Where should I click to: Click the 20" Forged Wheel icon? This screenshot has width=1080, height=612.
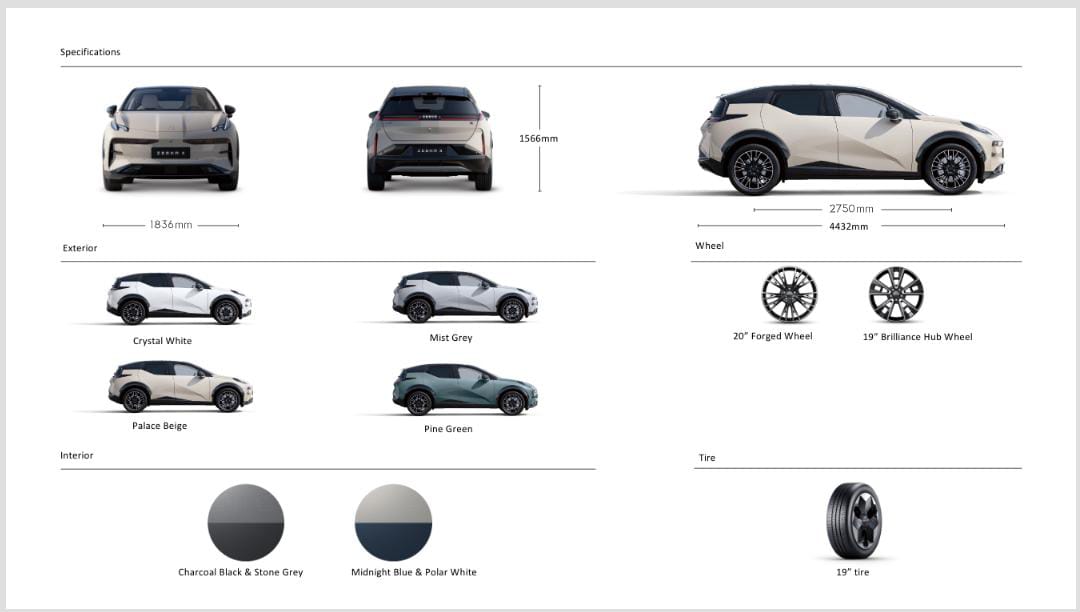(789, 295)
